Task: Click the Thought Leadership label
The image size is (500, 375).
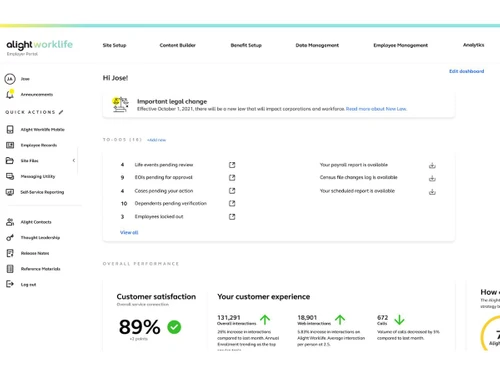Action: pyautogui.click(x=40, y=238)
